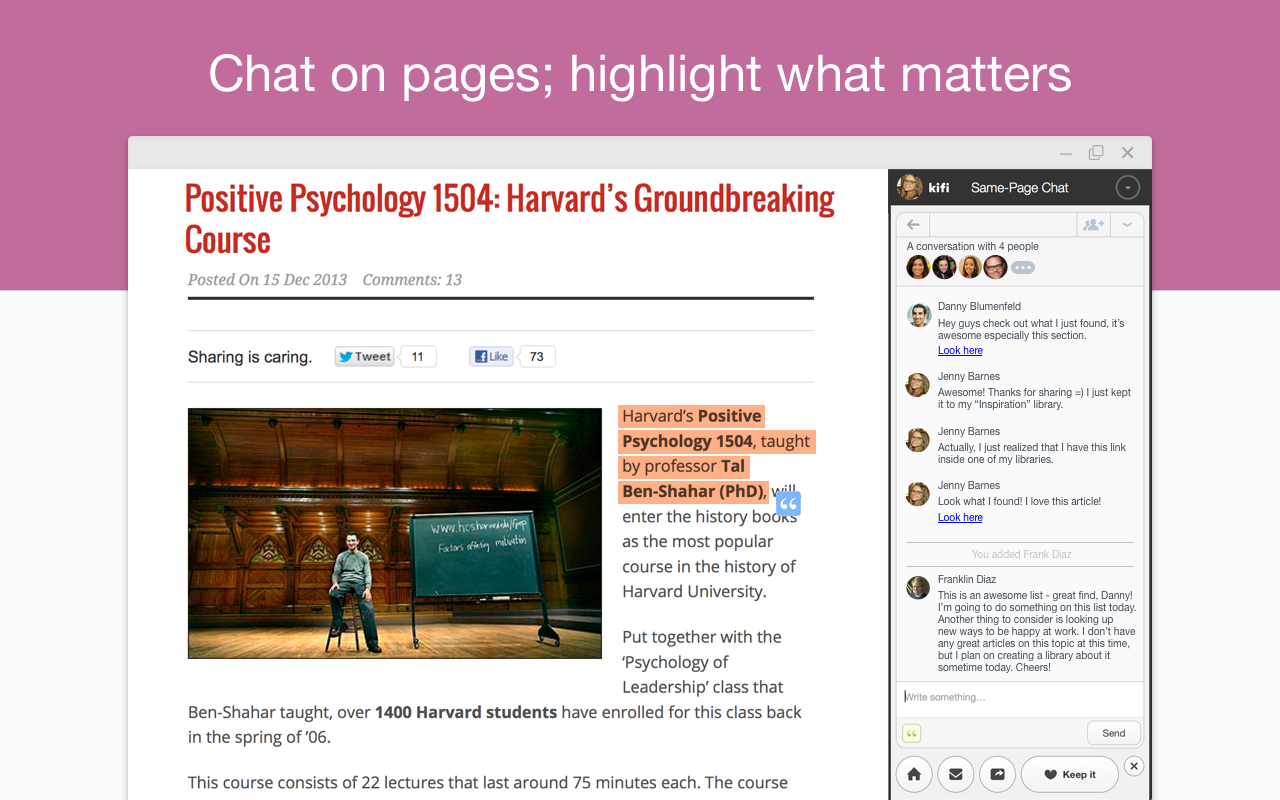This screenshot has width=1280, height=800.
Task: Open Jenny Barnes' Look here link
Action: [960, 517]
